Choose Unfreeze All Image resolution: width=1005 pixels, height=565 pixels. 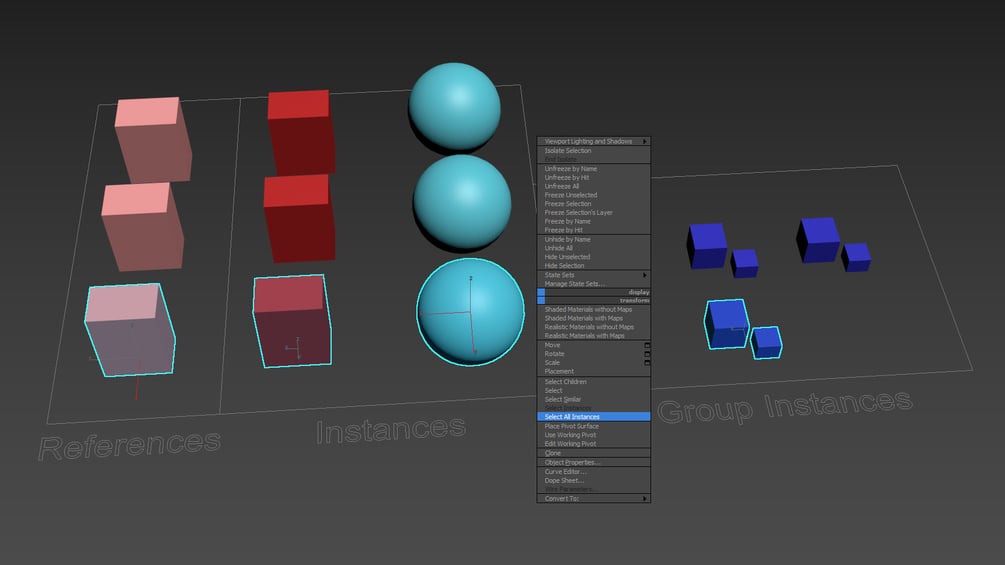coord(561,186)
